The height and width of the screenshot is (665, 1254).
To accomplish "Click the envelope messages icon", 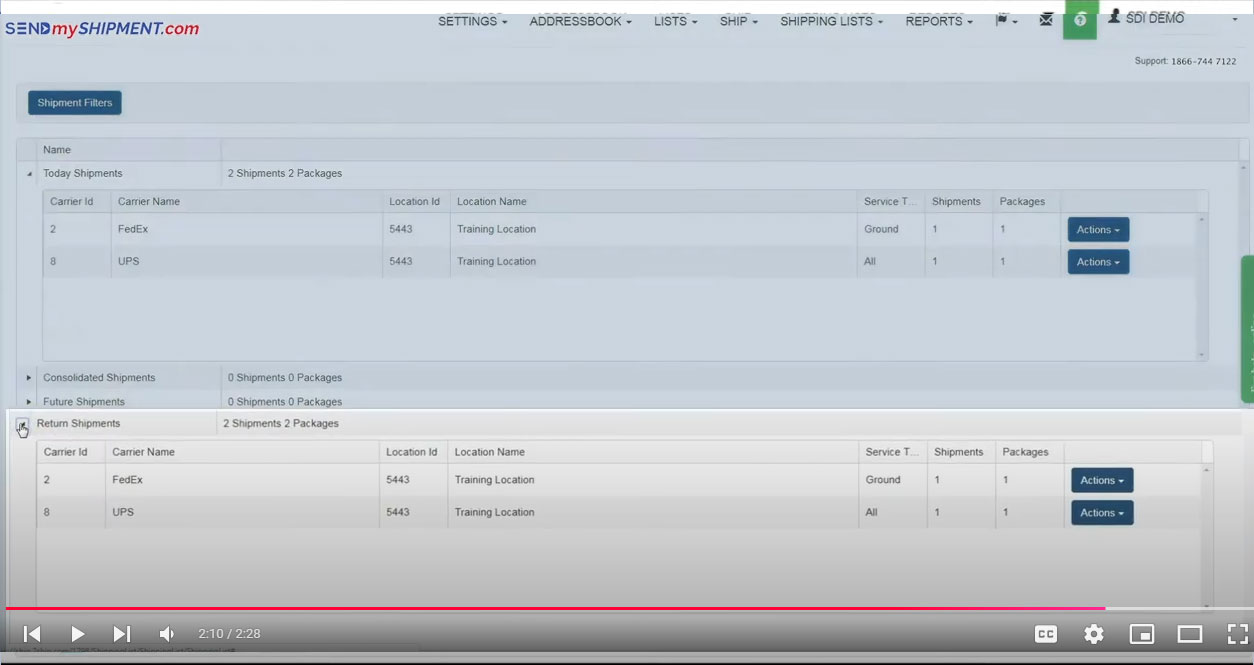I will [x=1046, y=20].
